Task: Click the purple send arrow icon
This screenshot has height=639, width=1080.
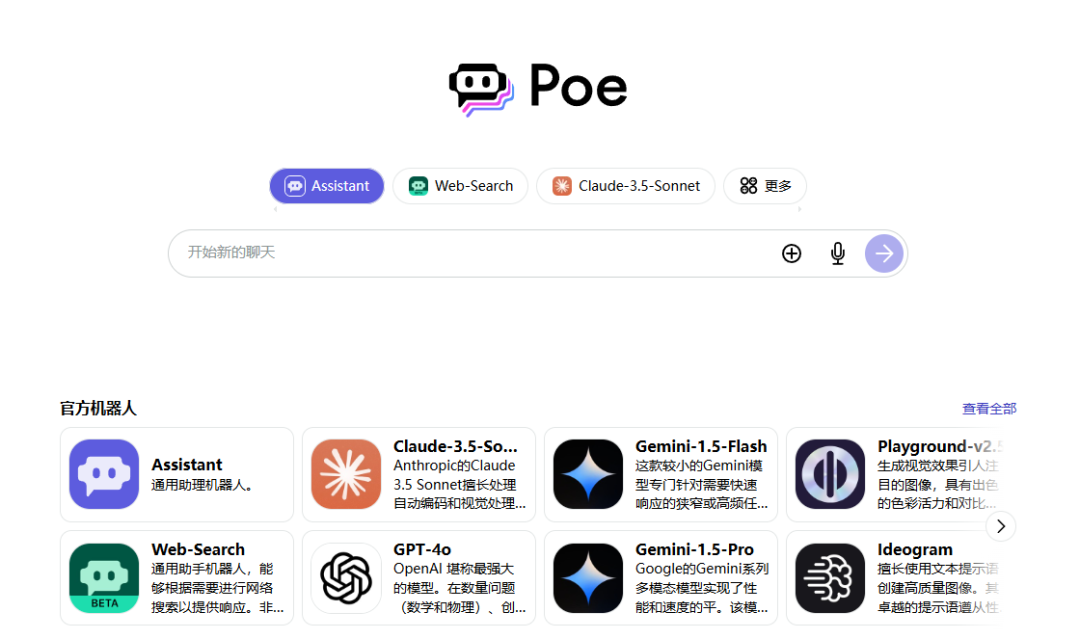Action: [884, 253]
